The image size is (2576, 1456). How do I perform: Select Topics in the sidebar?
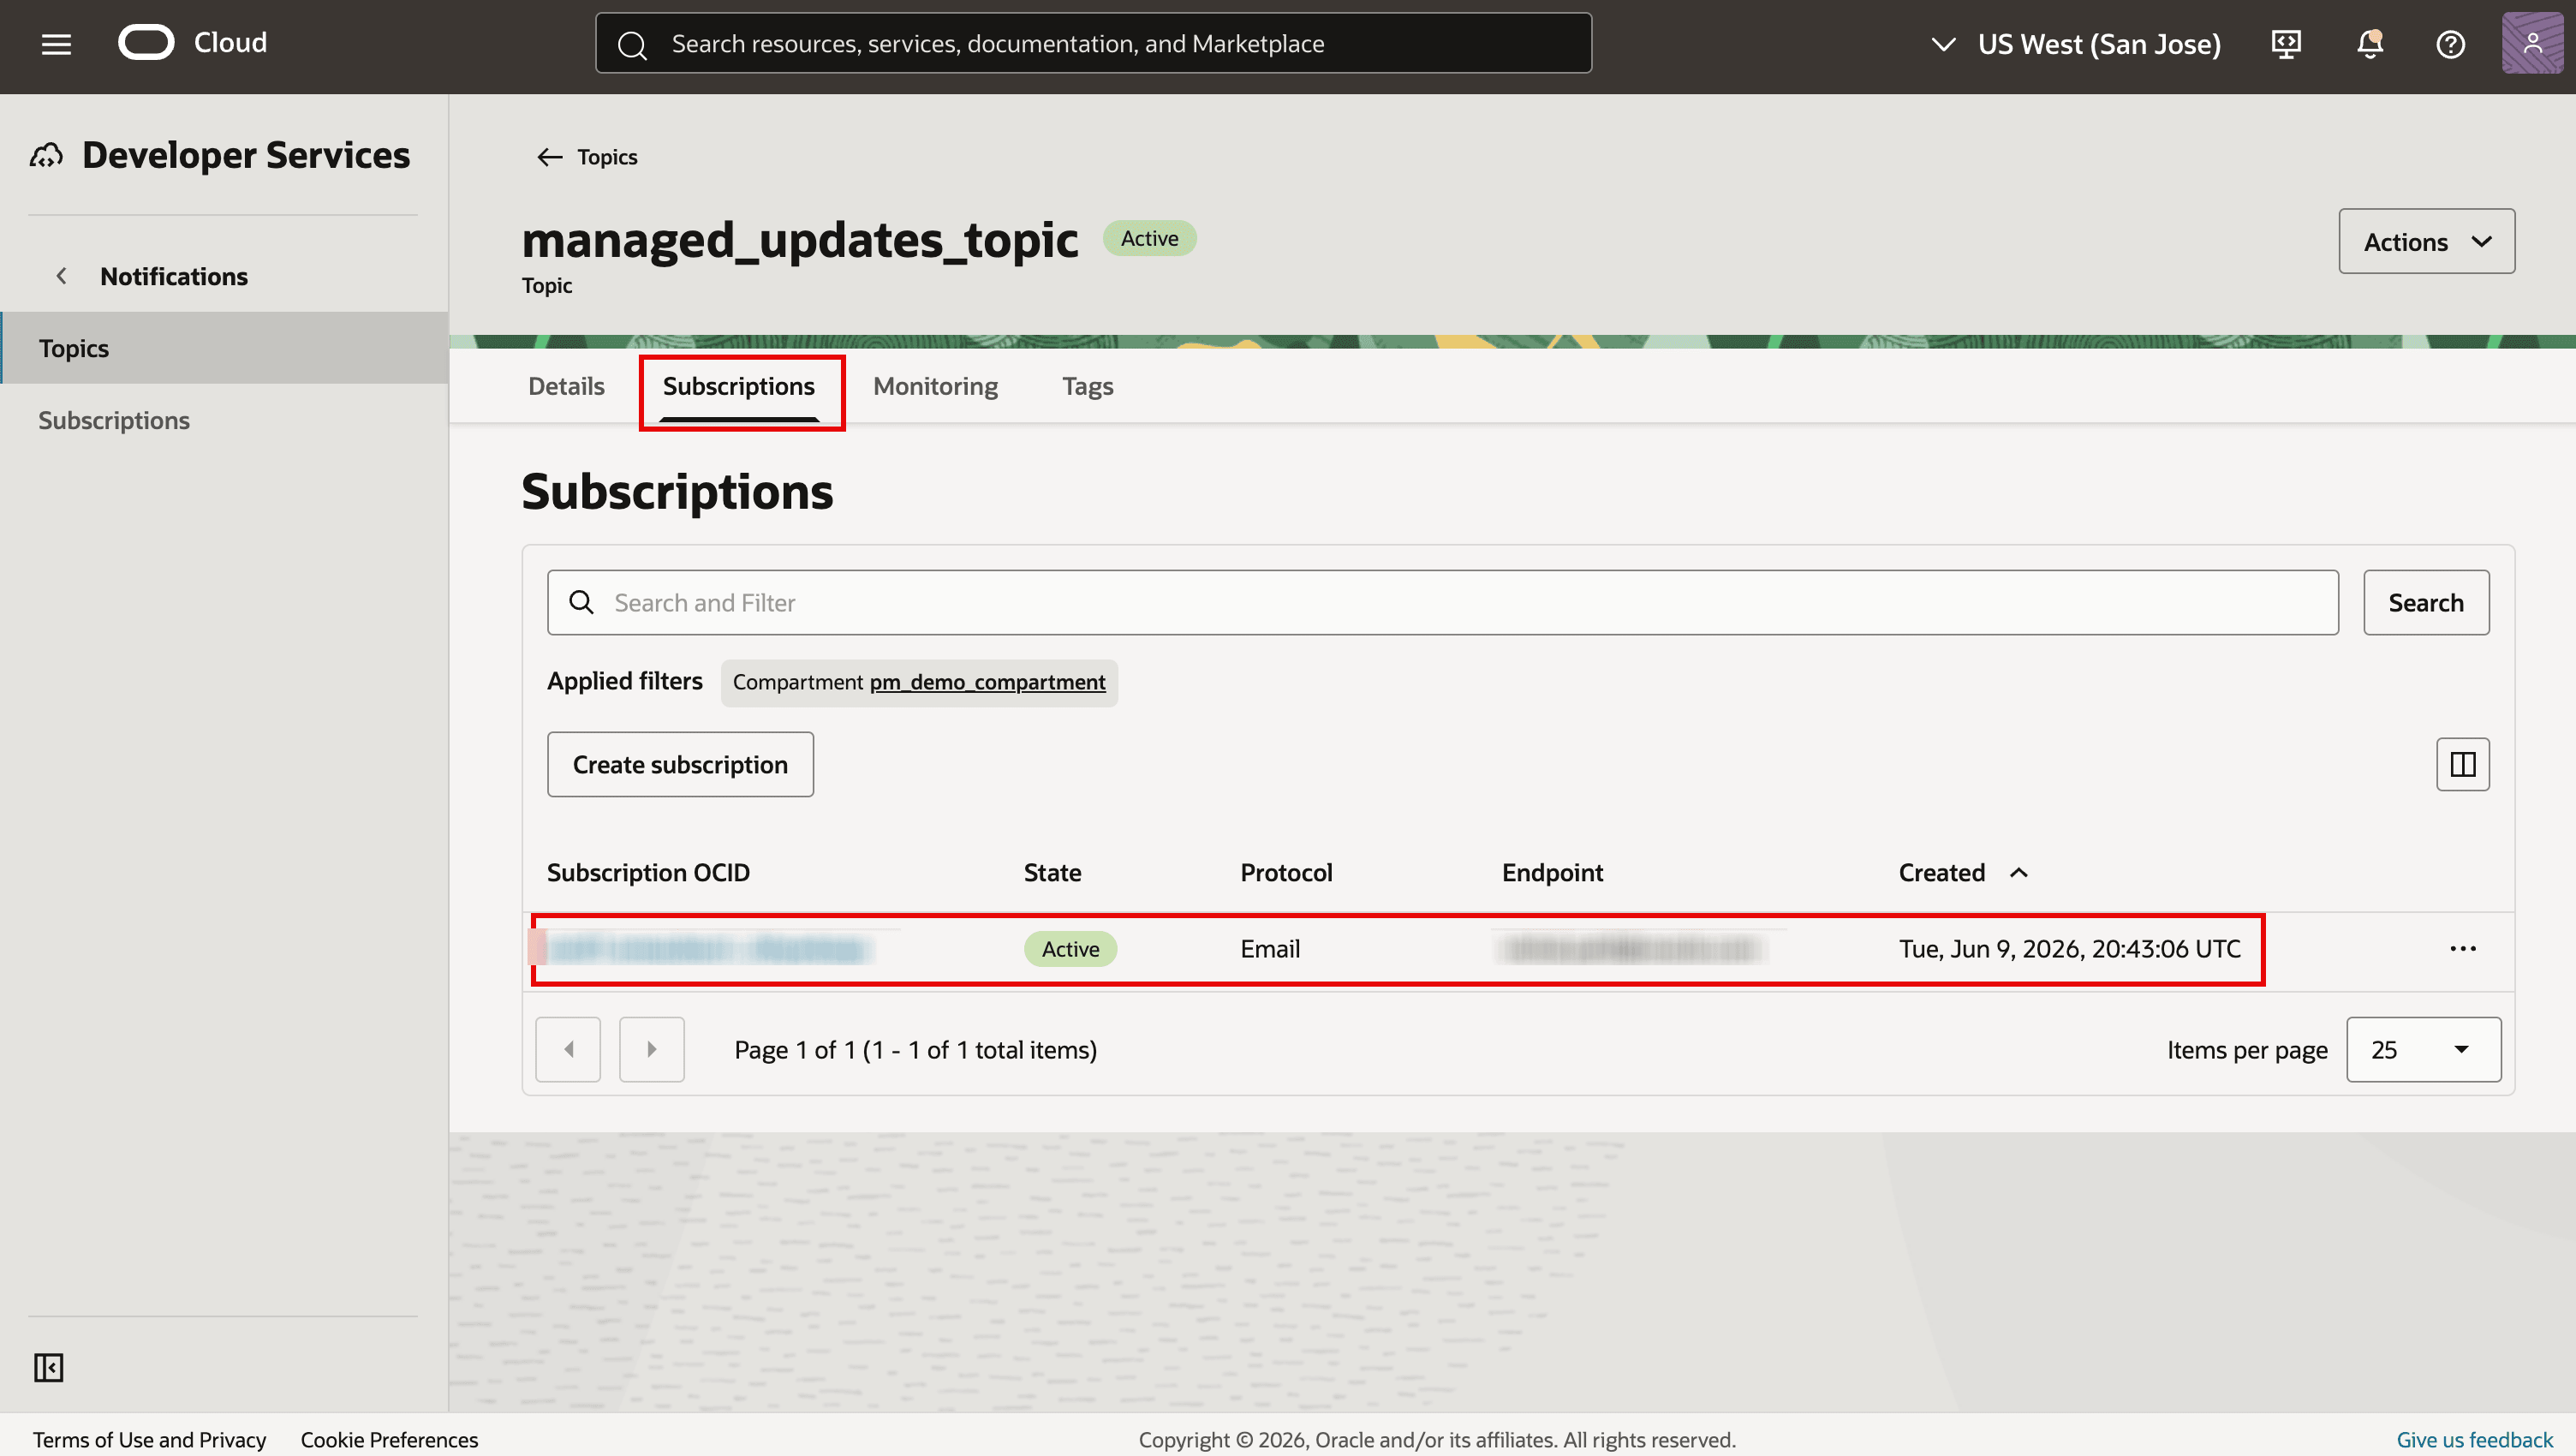(x=224, y=348)
